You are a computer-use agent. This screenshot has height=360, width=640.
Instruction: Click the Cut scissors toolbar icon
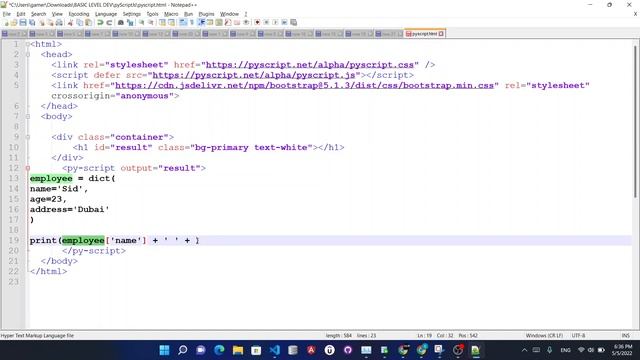[70, 22]
